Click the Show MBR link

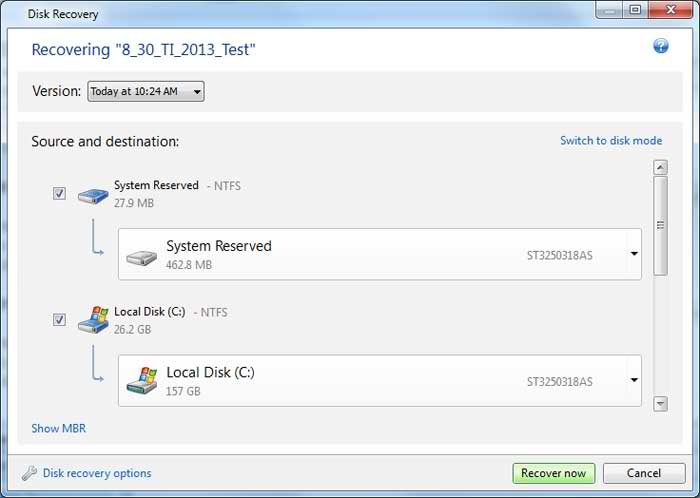58,428
